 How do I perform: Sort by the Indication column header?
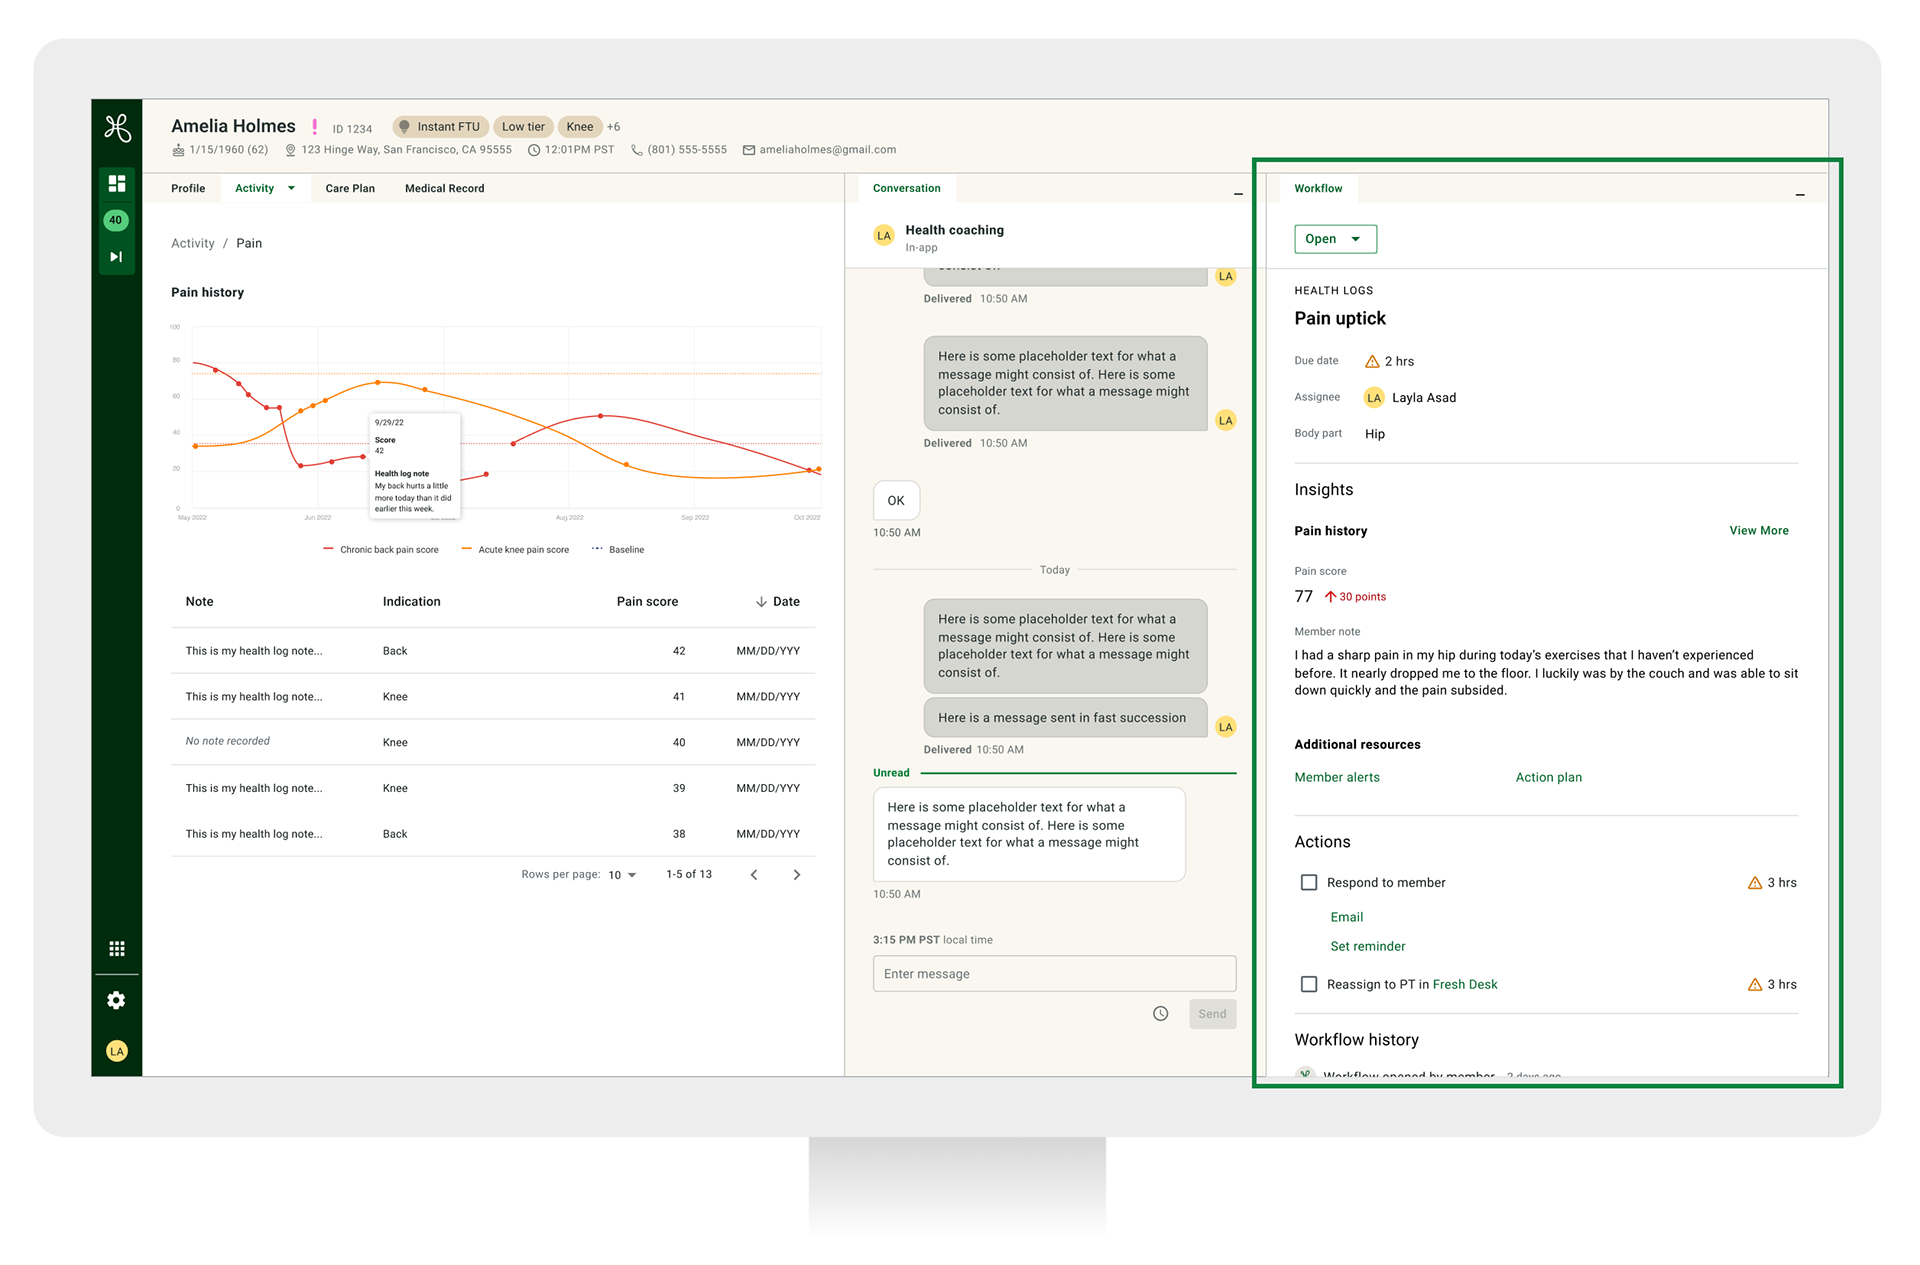[x=411, y=602]
